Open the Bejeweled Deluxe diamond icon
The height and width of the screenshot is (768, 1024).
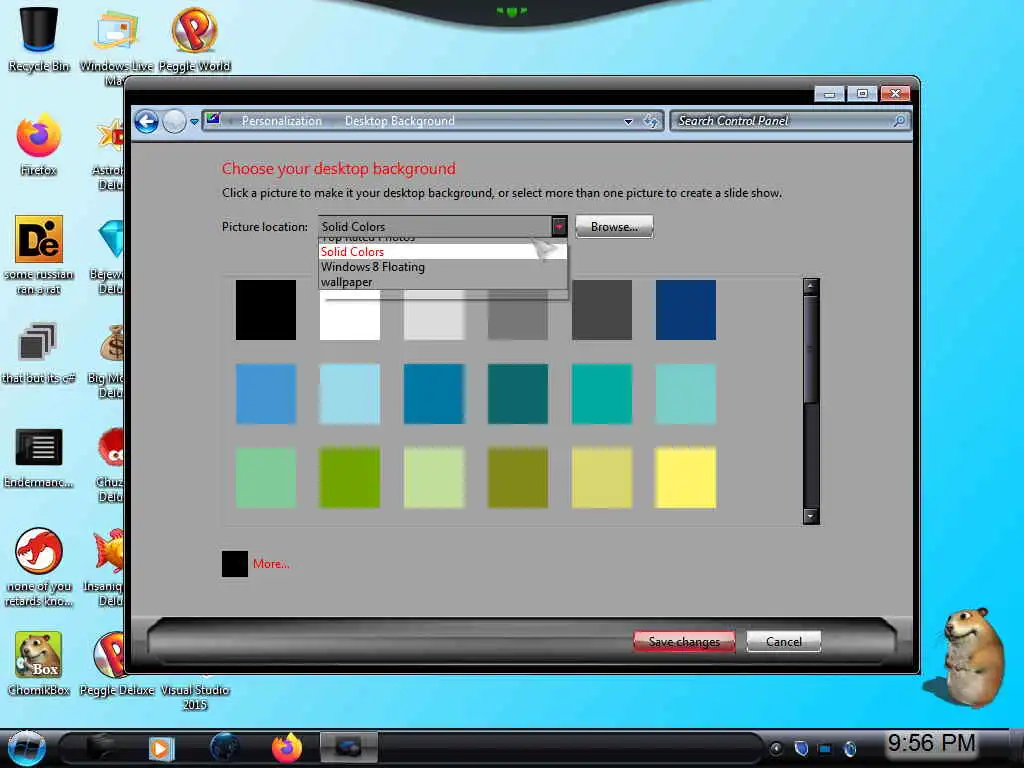point(111,256)
